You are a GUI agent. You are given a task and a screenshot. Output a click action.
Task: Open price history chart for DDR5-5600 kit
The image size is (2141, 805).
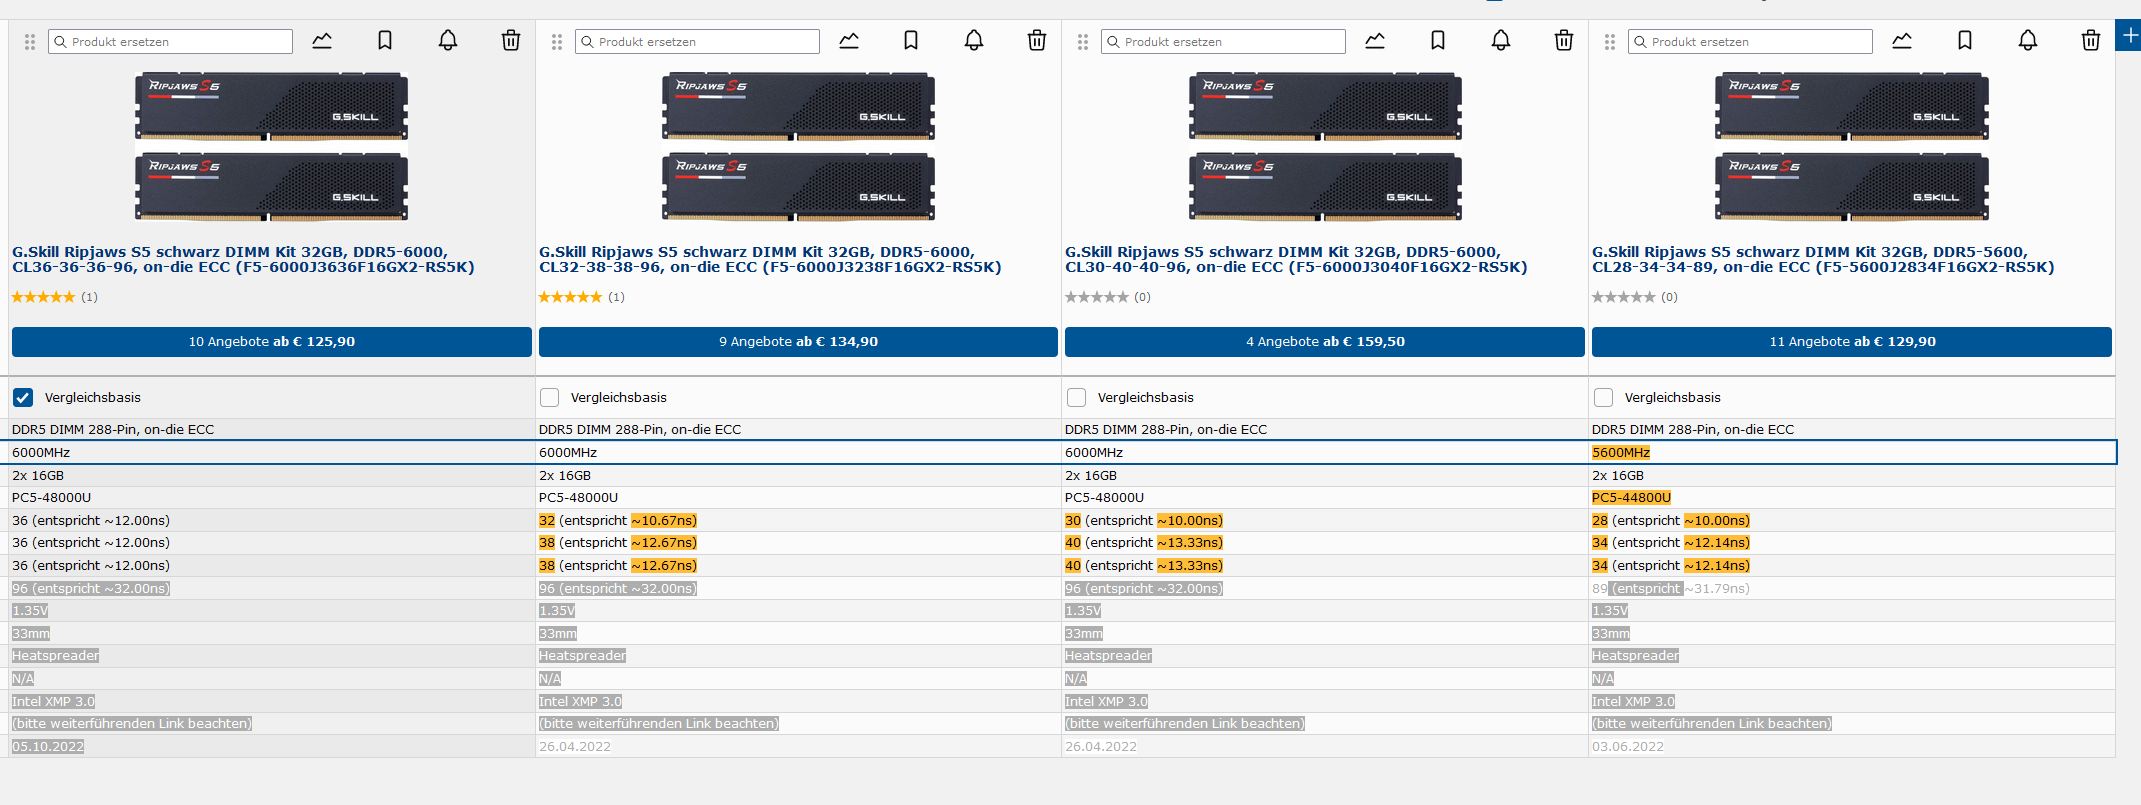[x=1902, y=41]
